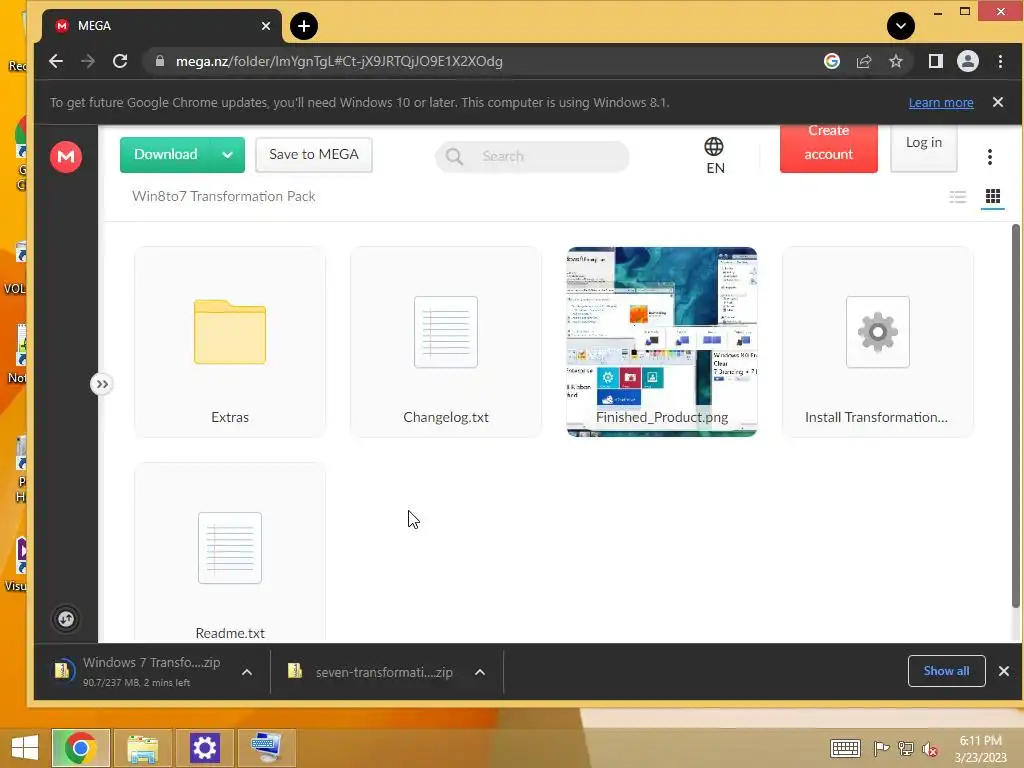
Task: Open Finished_Product.png thumbnail
Action: (x=662, y=342)
